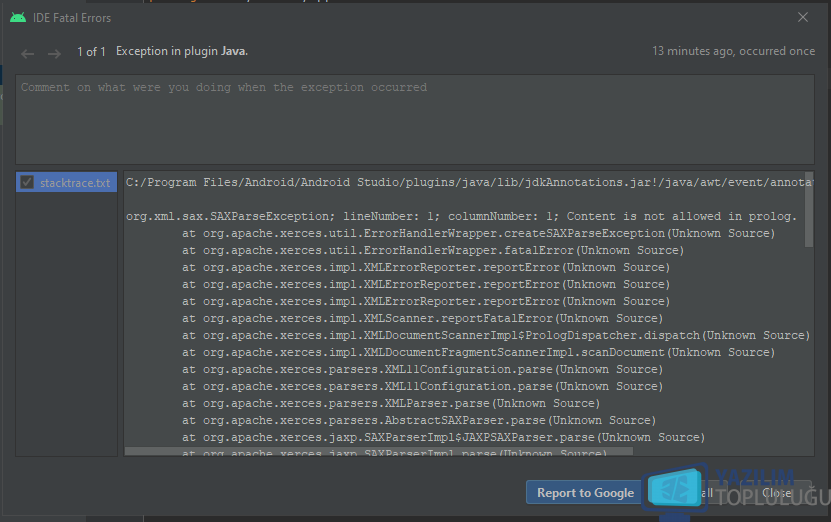Go to next error with forward arrow

[x=54, y=54]
